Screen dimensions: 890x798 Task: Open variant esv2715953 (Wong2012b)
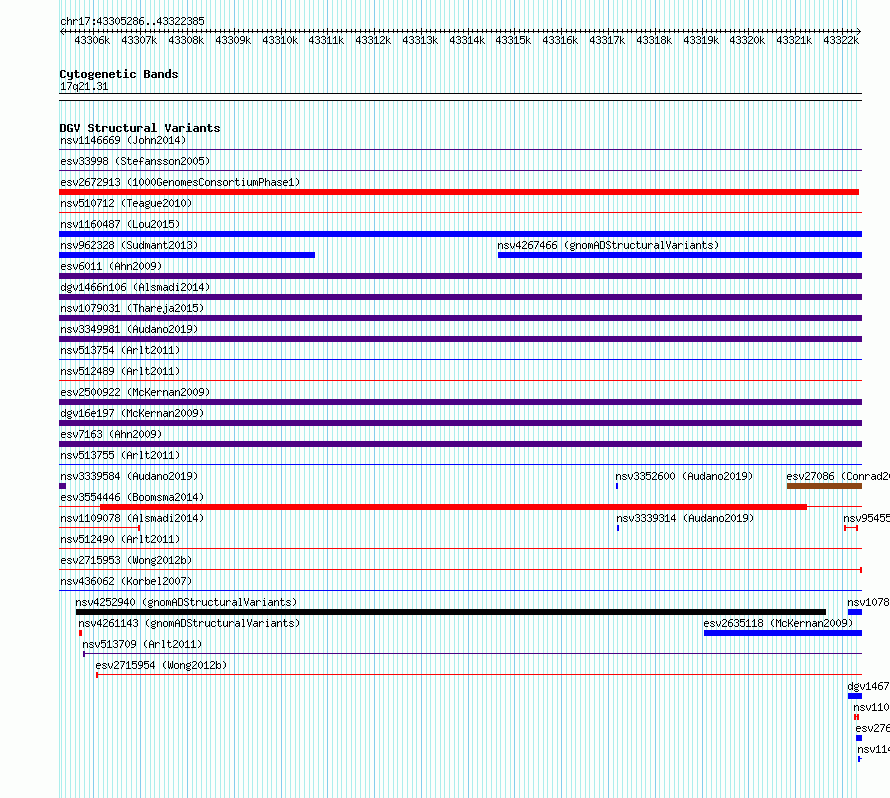click(126, 560)
